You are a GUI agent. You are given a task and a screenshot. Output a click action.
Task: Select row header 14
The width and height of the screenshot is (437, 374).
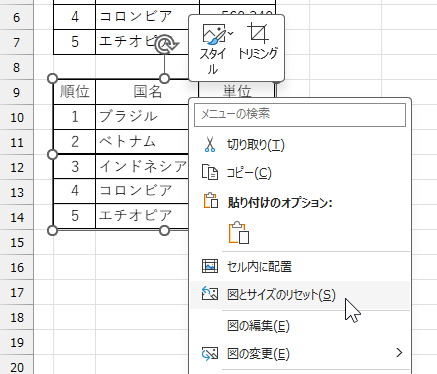[x=17, y=217]
